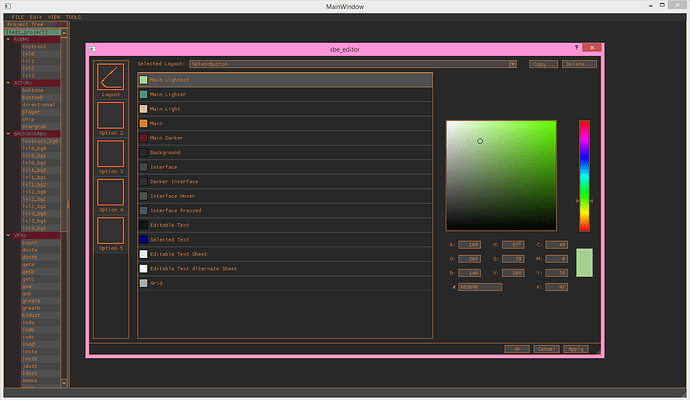Click the B value input field

click(x=469, y=273)
